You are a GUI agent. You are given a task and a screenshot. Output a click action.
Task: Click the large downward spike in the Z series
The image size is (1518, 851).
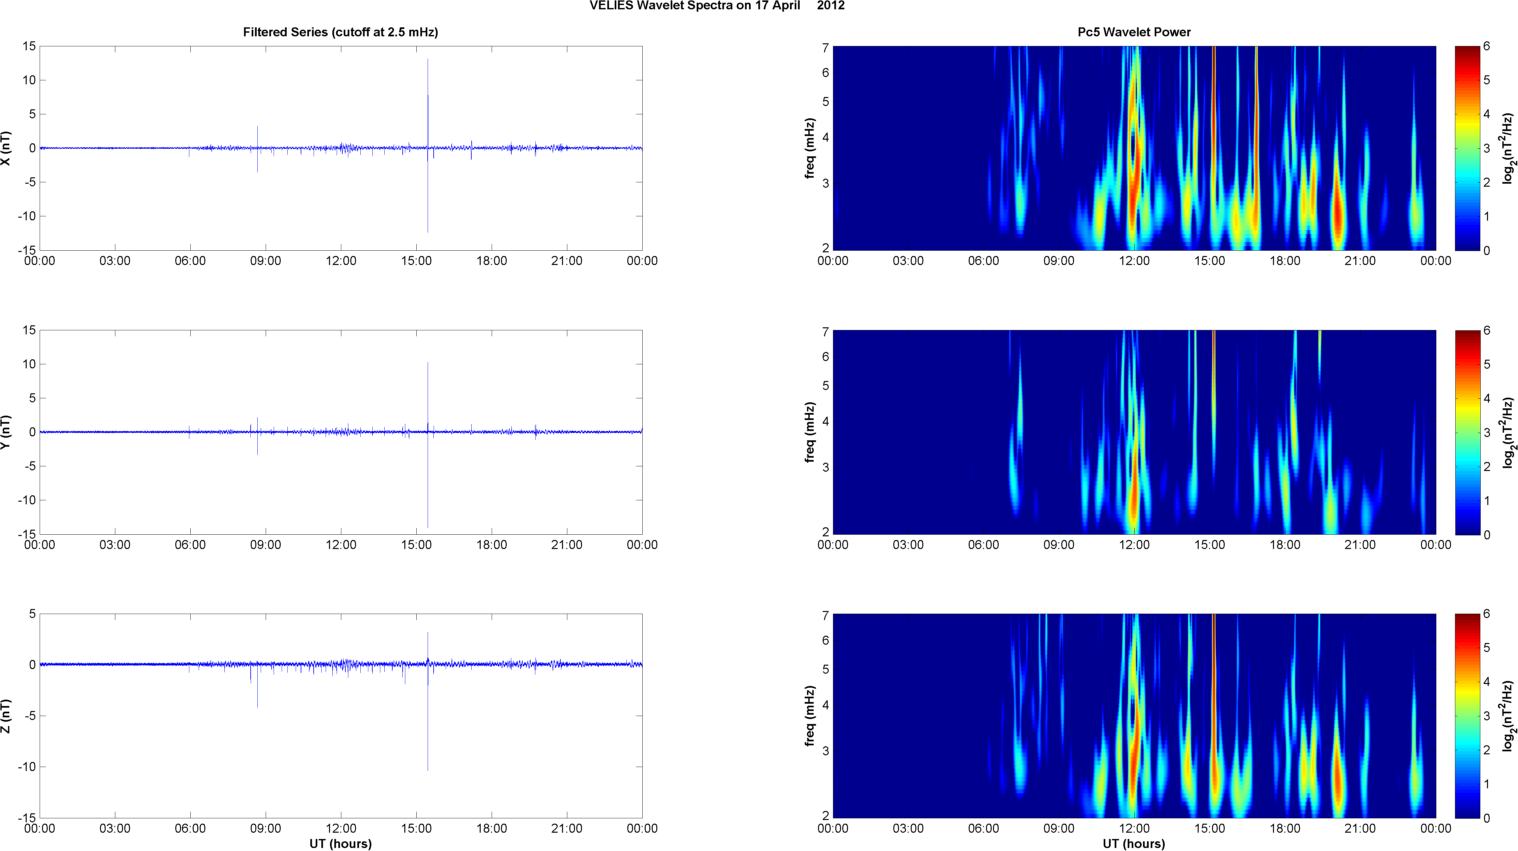(428, 718)
